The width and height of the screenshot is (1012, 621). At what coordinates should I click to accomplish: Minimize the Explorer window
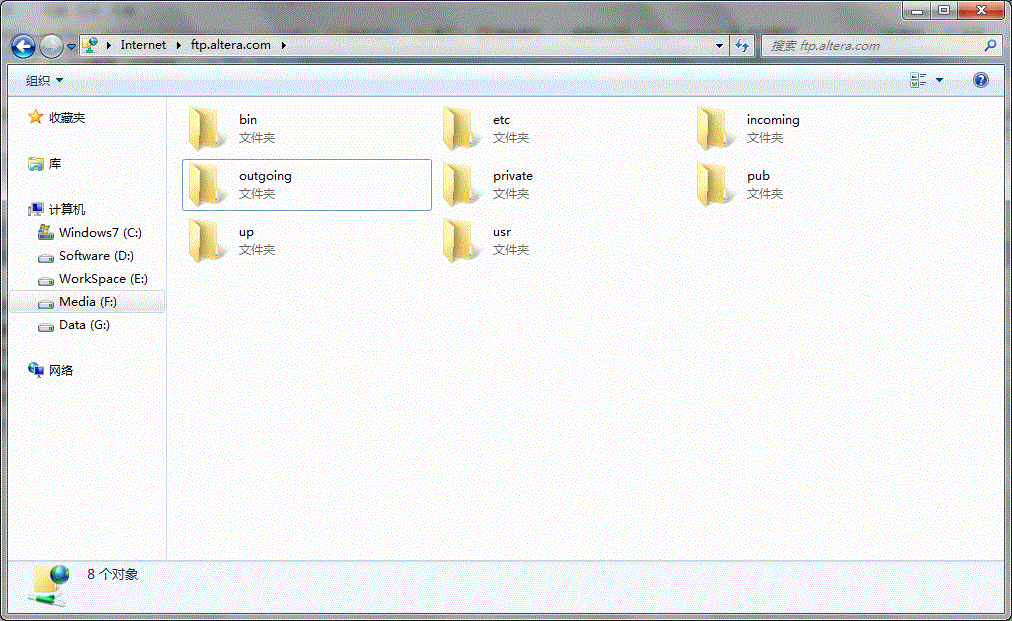coord(917,10)
